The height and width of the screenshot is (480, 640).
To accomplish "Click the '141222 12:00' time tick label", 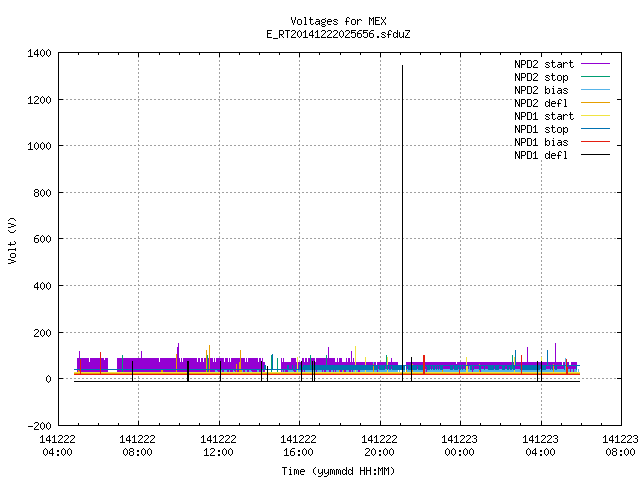I will [x=218, y=446].
